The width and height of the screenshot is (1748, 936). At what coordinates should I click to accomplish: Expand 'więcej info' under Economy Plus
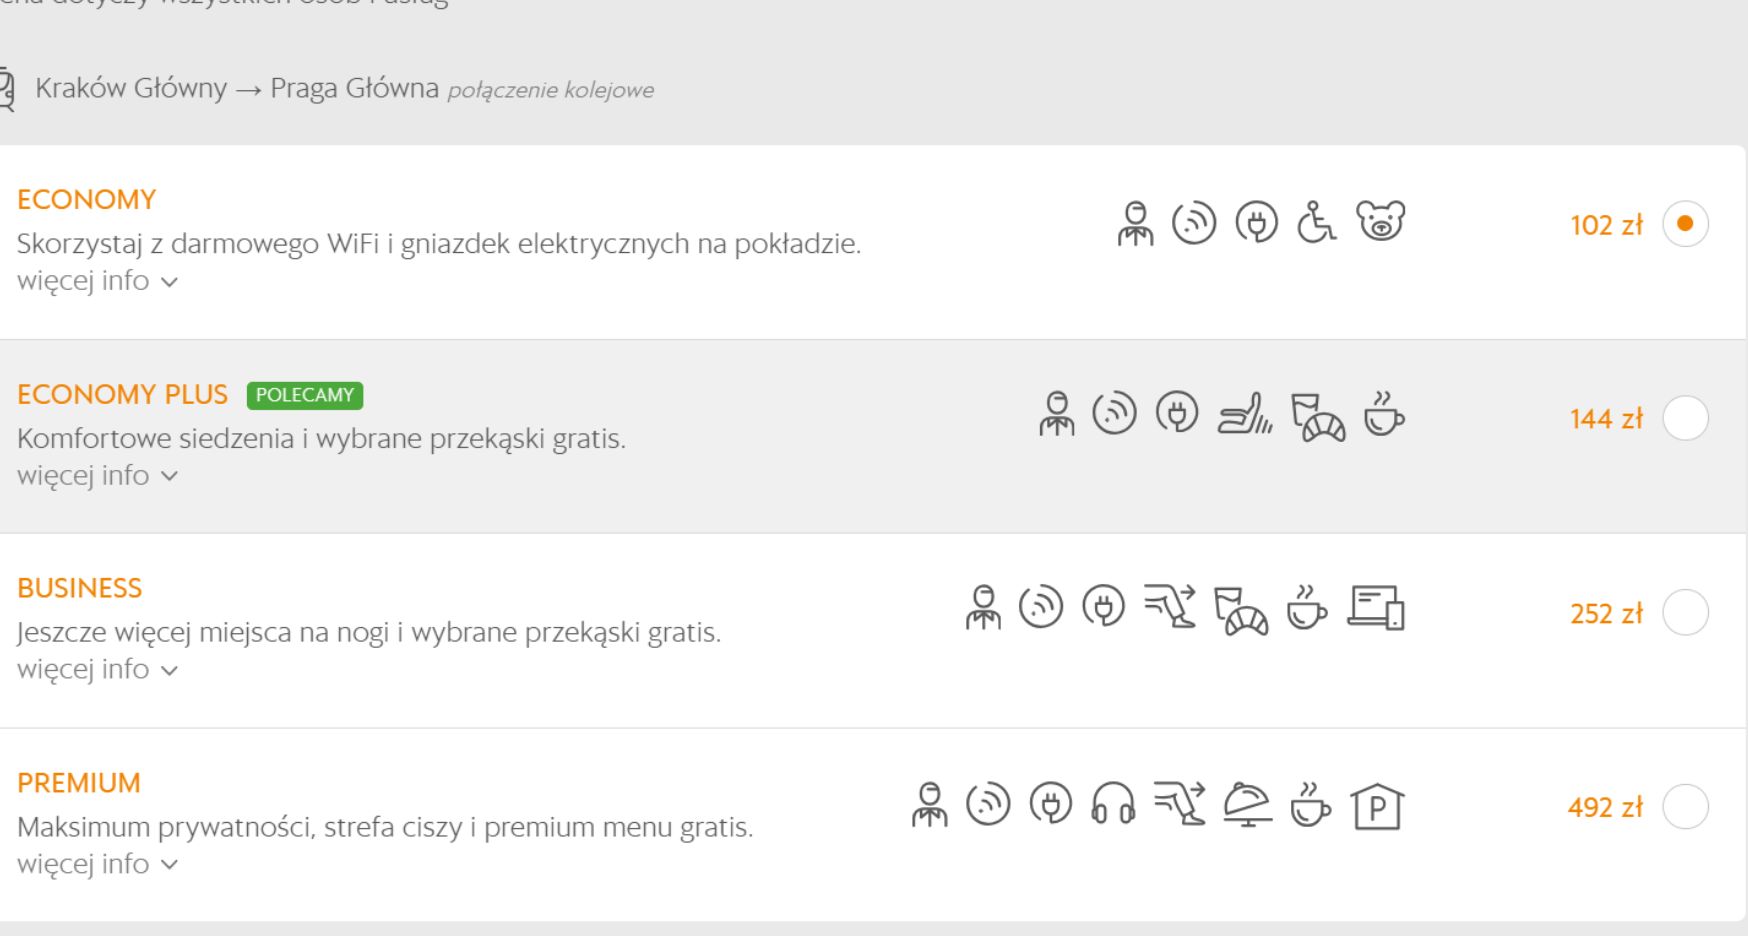97,476
